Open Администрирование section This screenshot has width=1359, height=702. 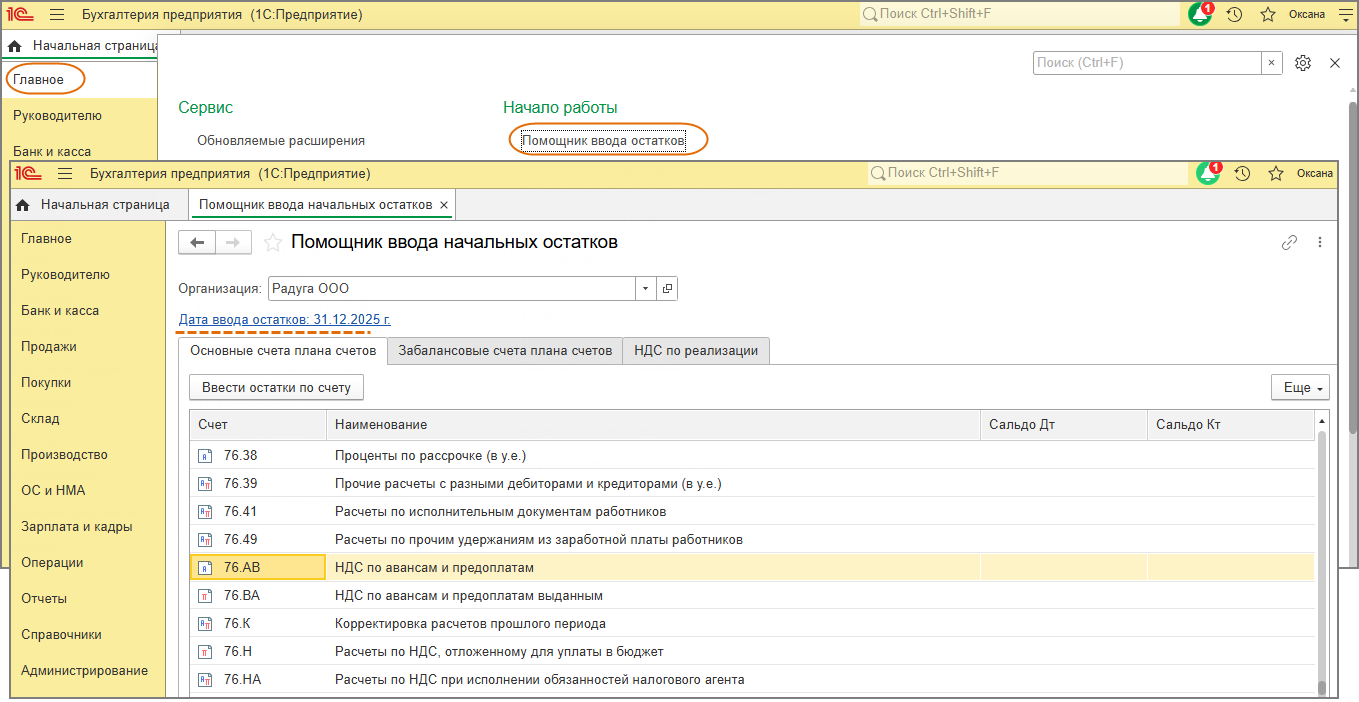tap(84, 671)
